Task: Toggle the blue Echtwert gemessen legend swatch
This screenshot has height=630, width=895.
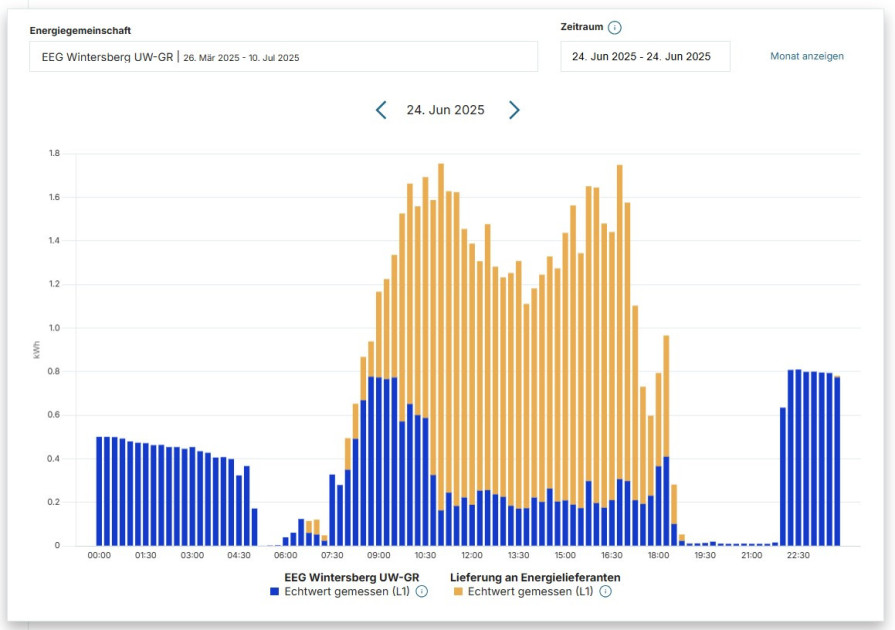Action: pos(275,592)
